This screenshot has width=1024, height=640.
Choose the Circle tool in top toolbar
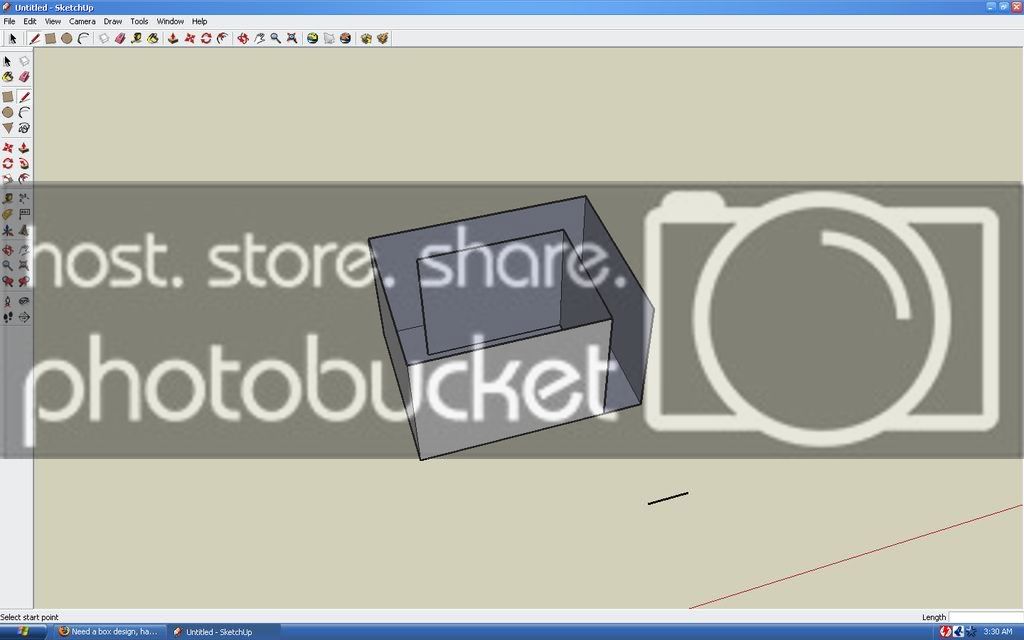[67, 39]
